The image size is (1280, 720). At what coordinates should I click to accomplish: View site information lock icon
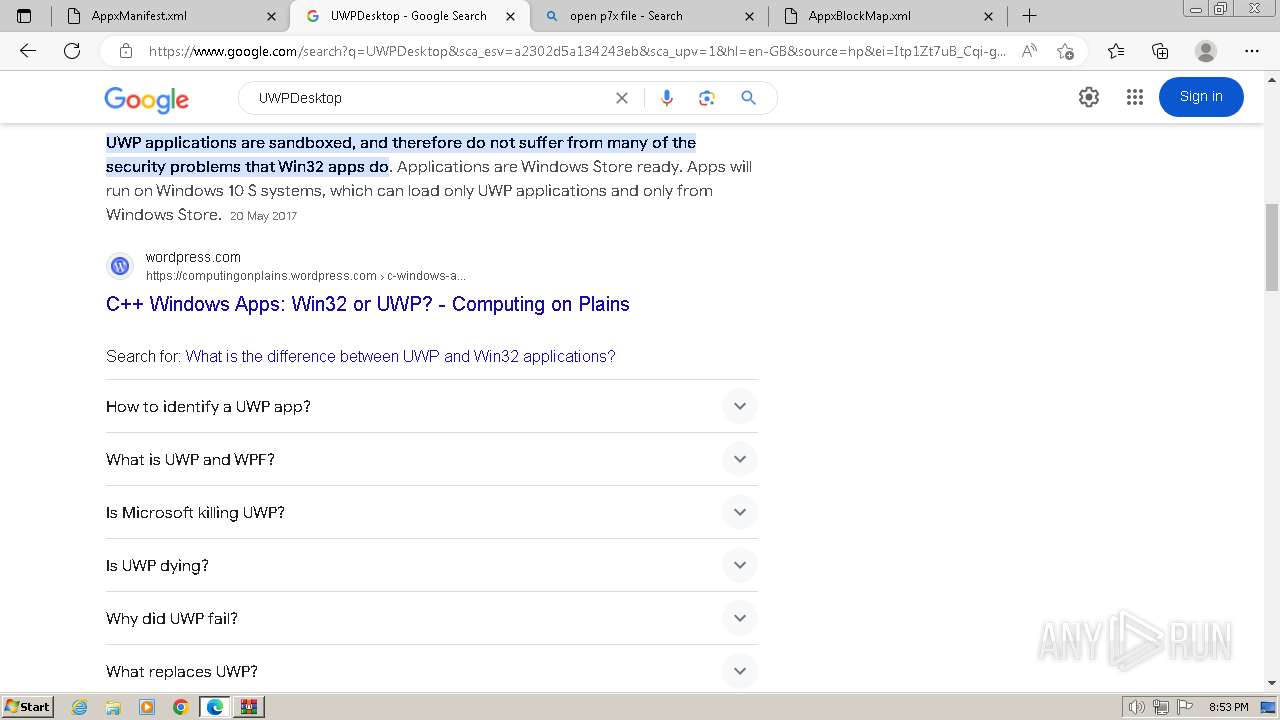(125, 51)
